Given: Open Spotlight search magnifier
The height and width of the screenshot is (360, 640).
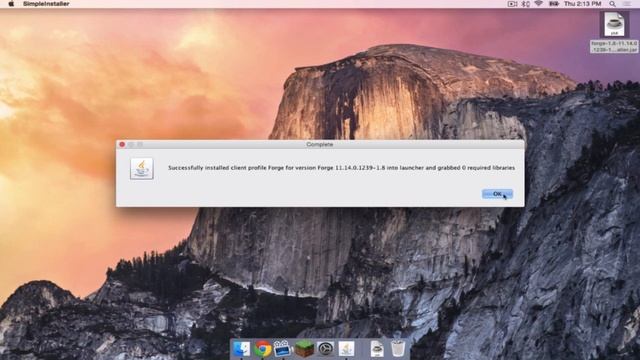Looking at the screenshot, I should pyautogui.click(x=612, y=4).
